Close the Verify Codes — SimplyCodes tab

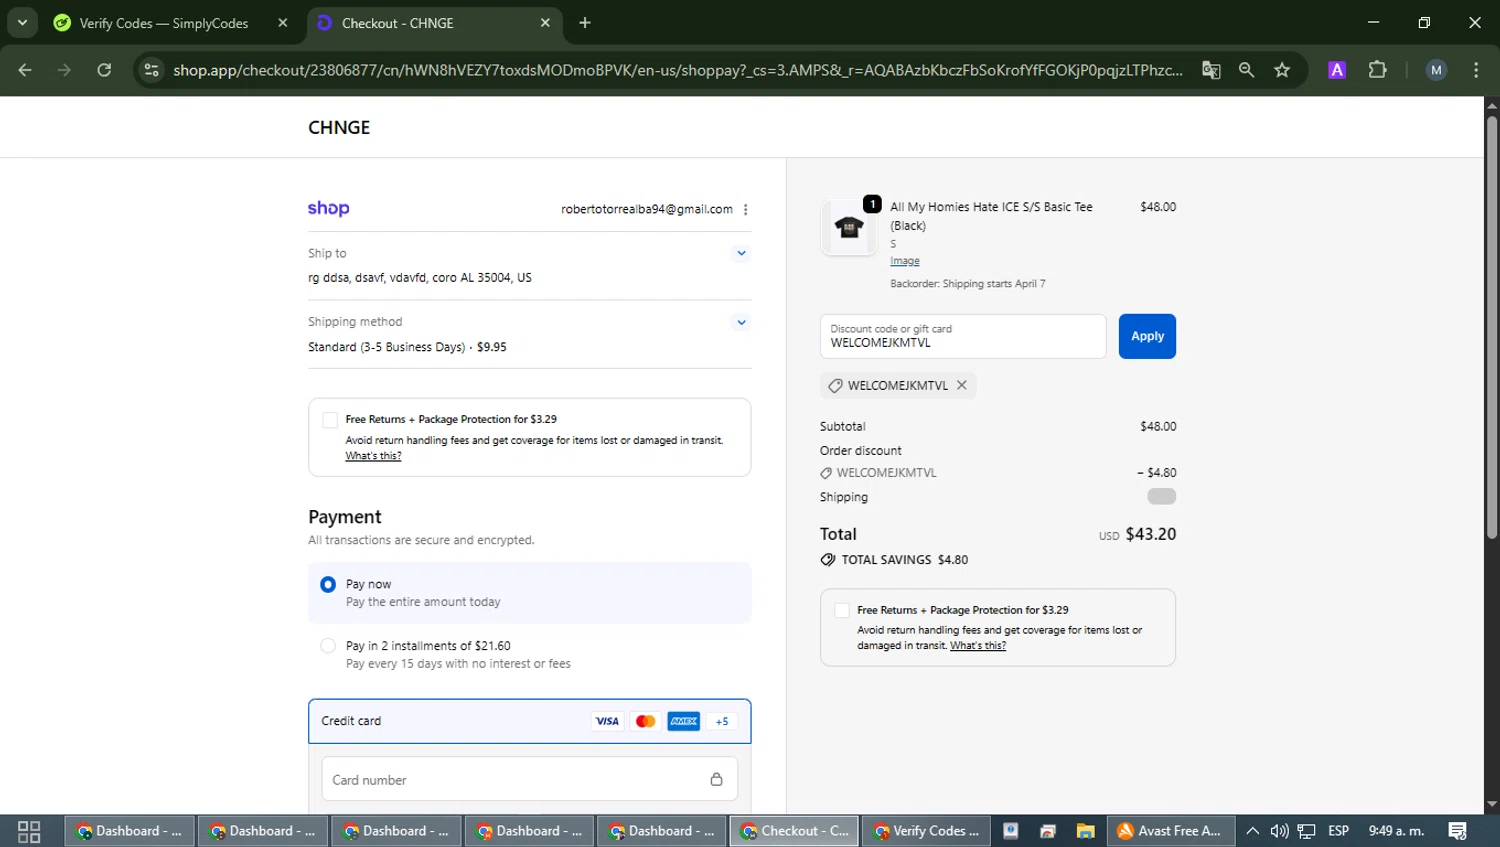(283, 23)
